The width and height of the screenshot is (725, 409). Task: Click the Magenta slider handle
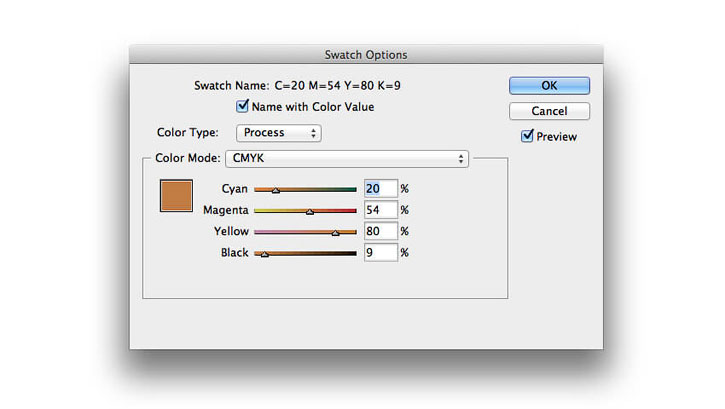(x=310, y=211)
